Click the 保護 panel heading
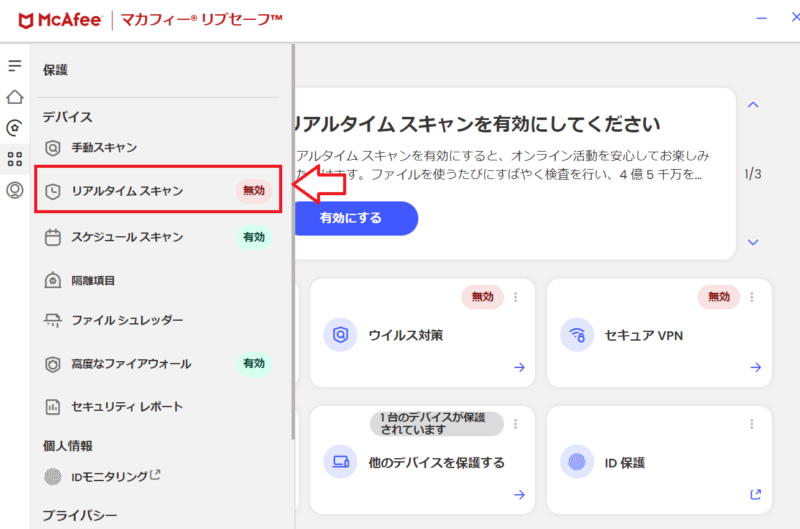Screen dimensions: 800x529 55,70
